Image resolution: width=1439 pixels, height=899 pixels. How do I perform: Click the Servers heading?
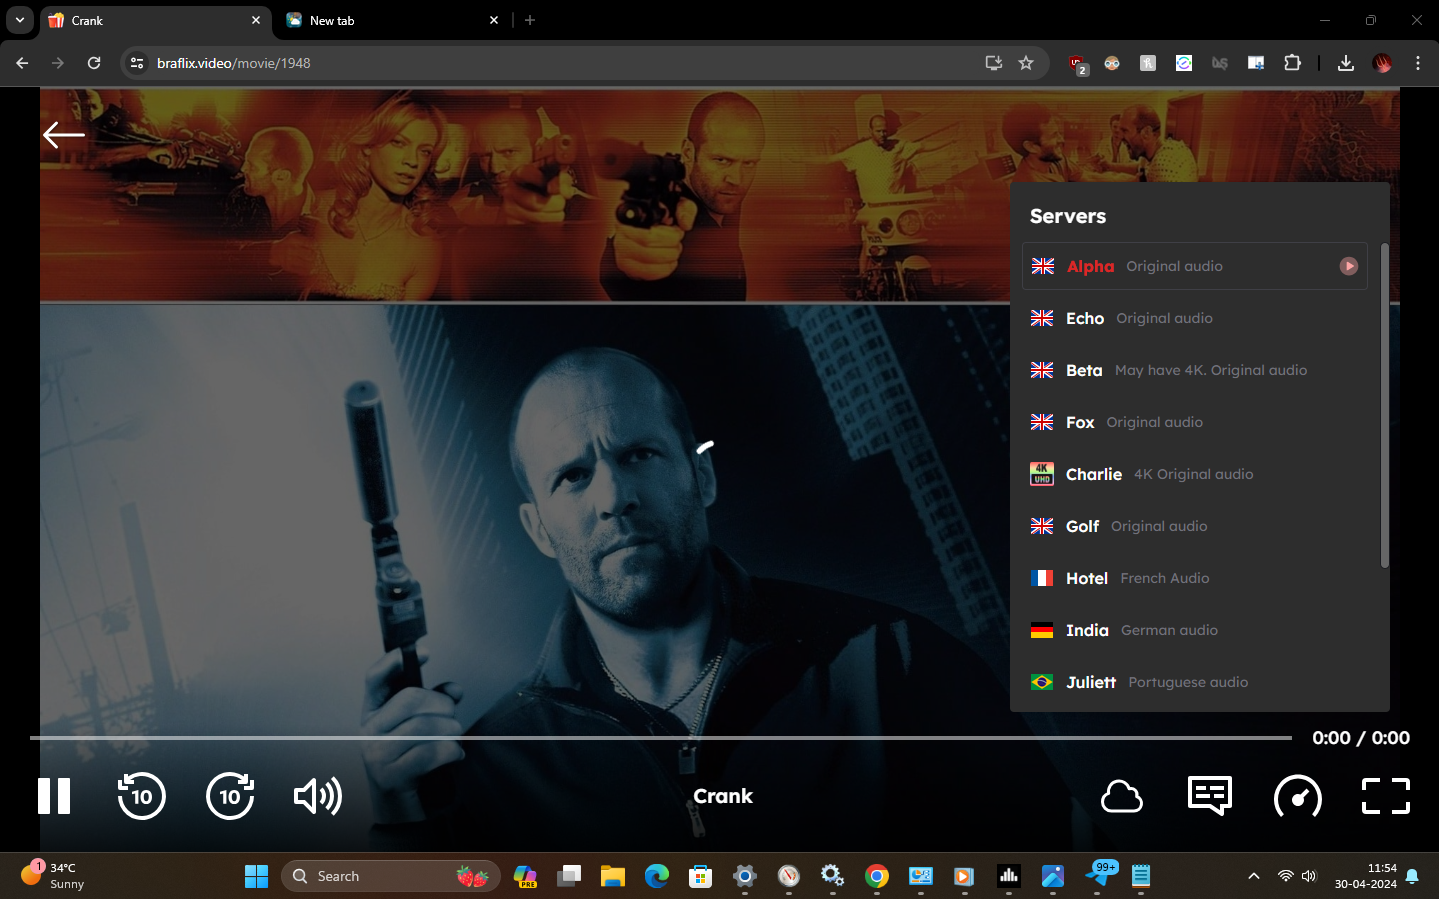(1068, 216)
